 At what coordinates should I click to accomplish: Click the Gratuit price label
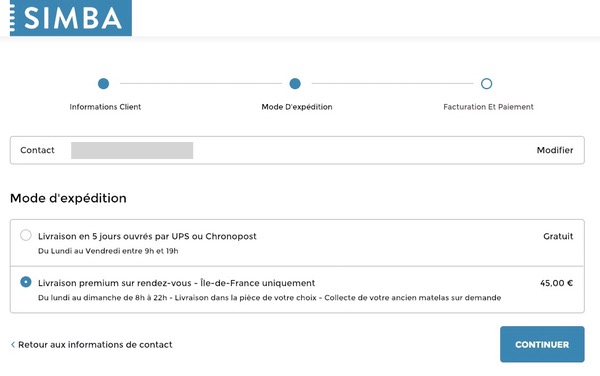pyautogui.click(x=558, y=236)
